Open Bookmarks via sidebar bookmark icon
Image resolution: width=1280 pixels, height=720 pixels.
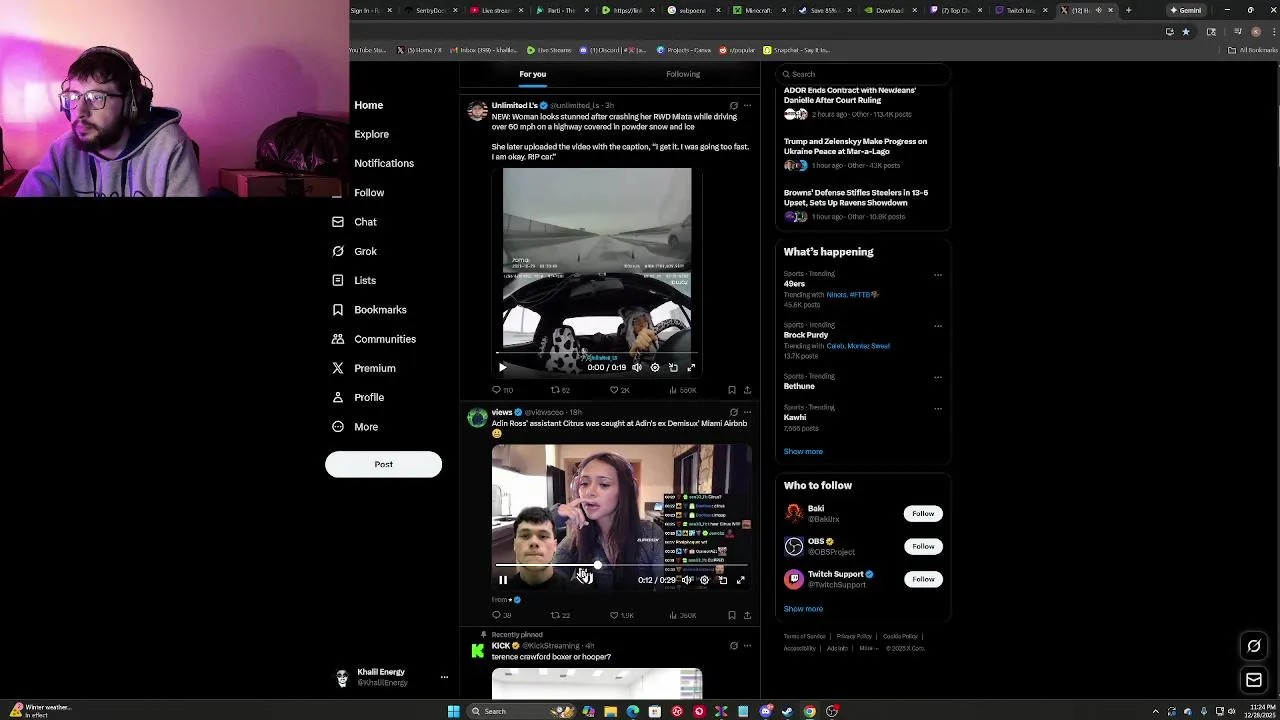click(338, 310)
